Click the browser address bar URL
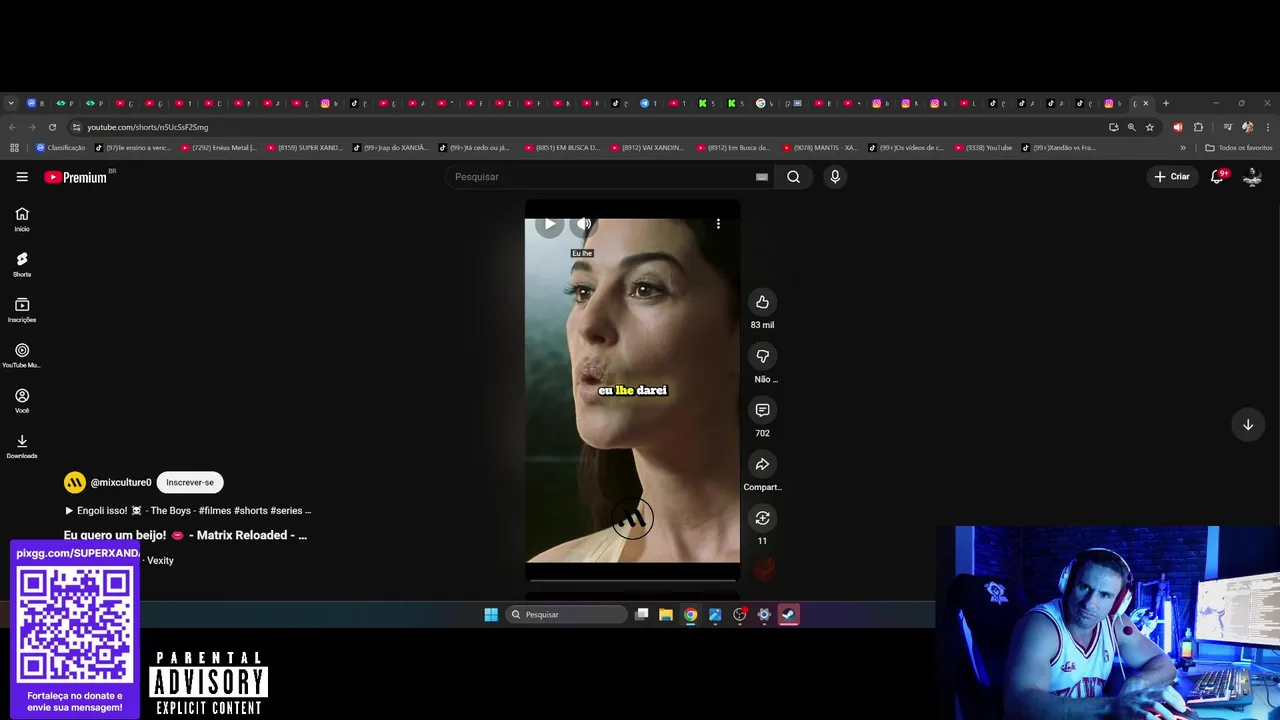 (148, 127)
